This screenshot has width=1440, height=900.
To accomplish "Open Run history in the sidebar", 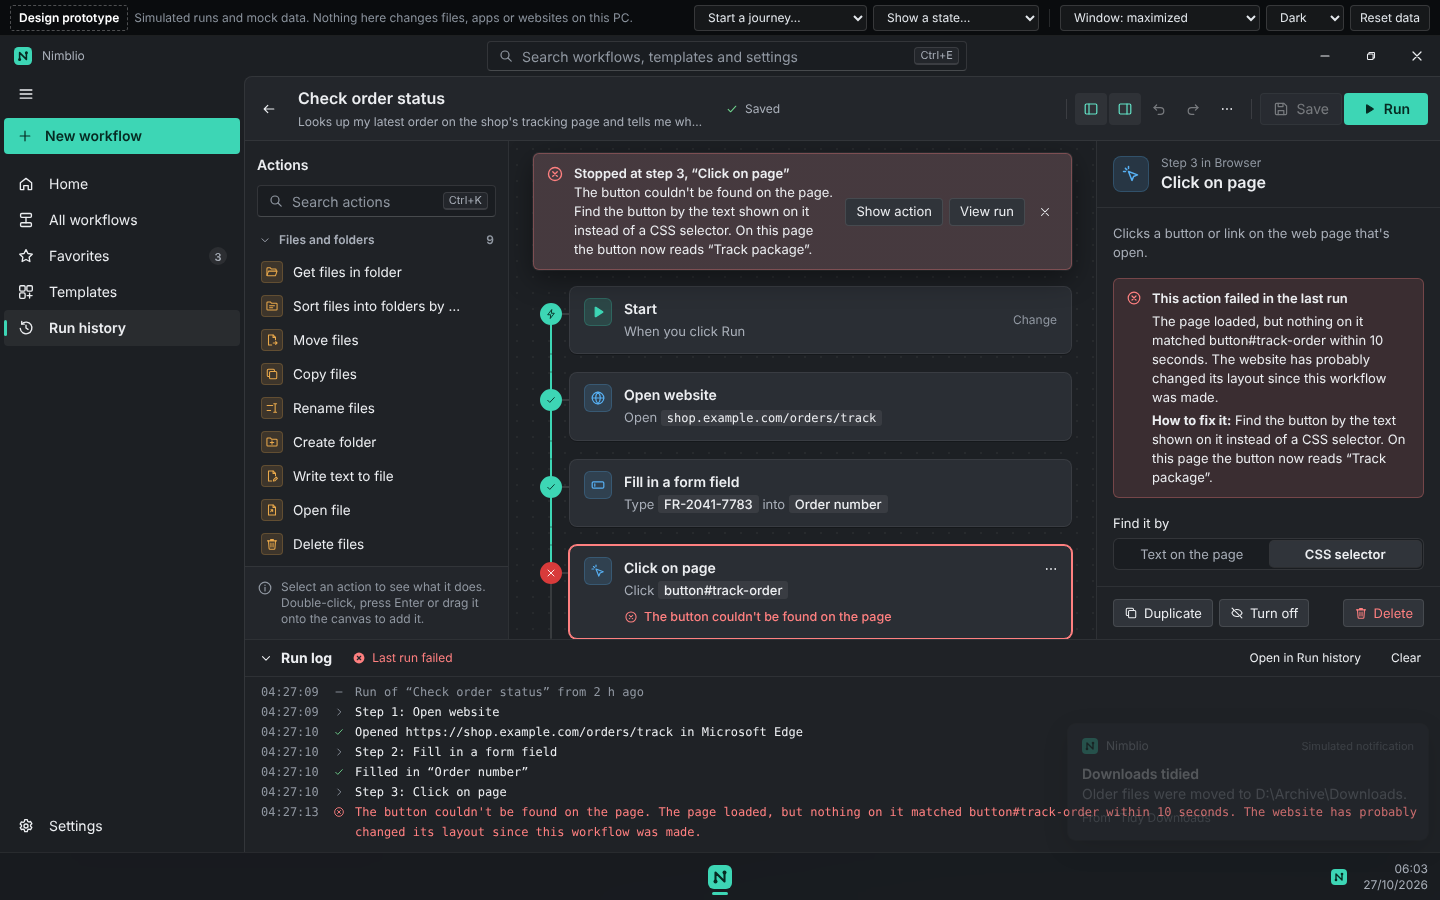I will point(122,328).
